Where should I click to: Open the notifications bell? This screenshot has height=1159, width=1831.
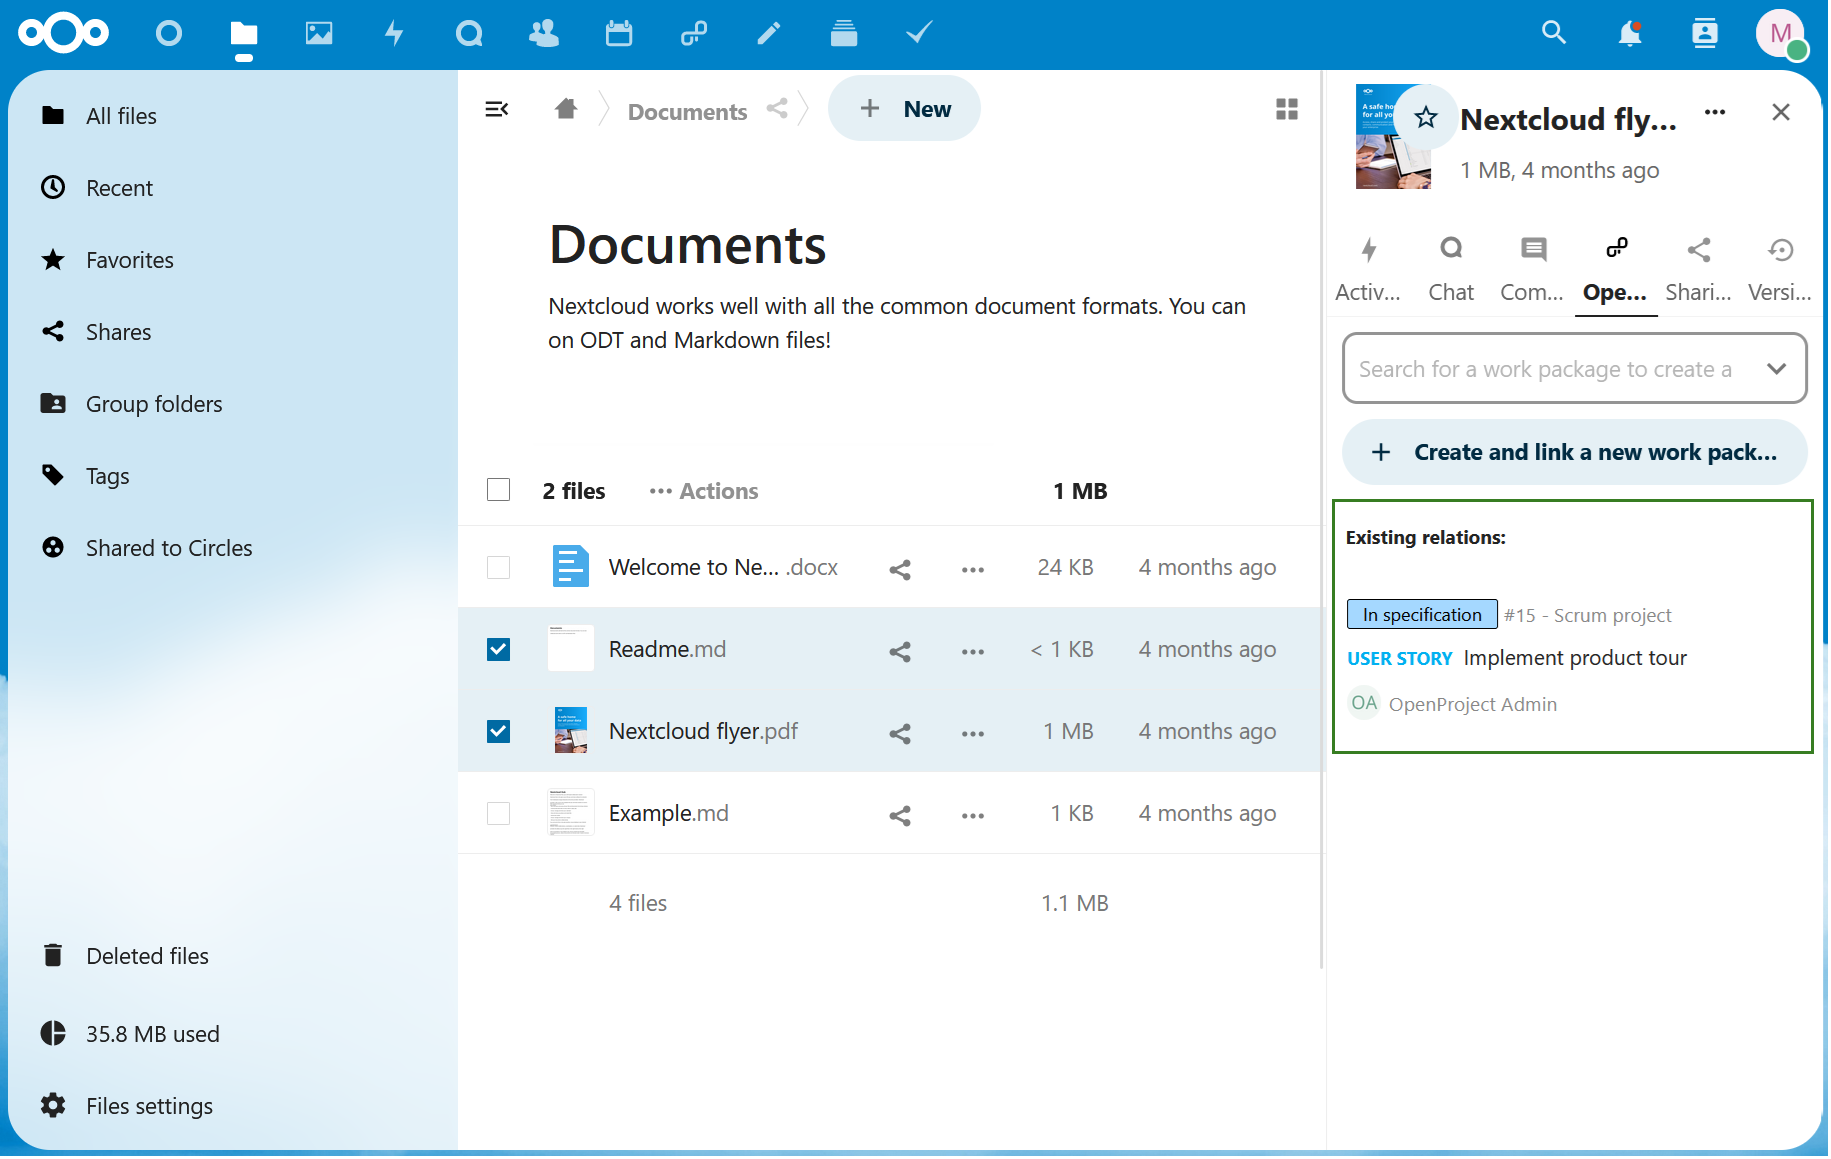tap(1629, 33)
